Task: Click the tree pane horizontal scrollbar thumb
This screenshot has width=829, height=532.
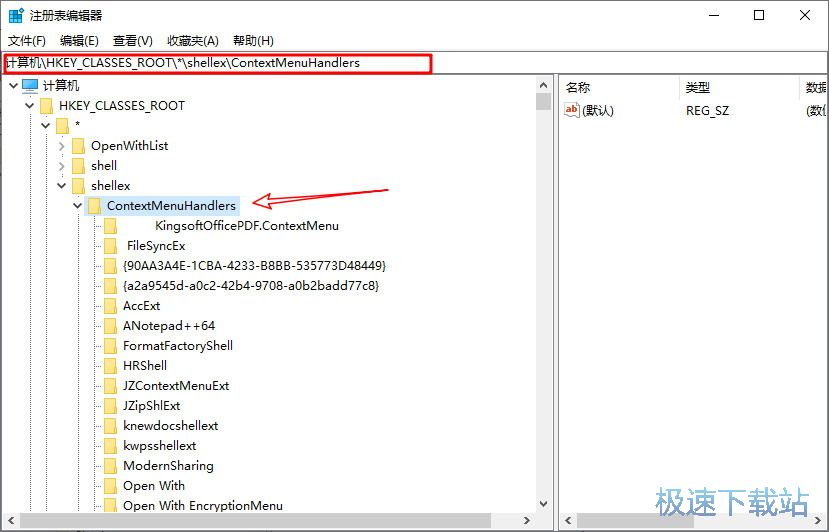Action: 255,520
